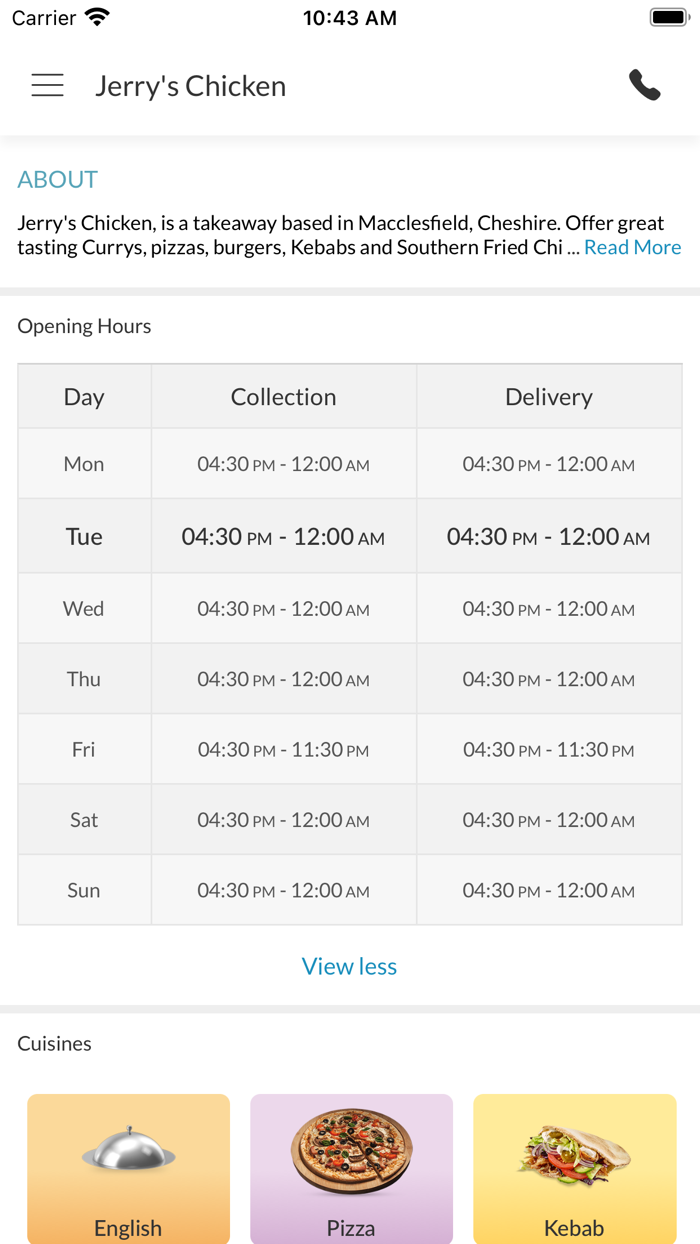The image size is (700, 1244).
Task: Tap the ABOUT section heading
Action: coord(57,180)
